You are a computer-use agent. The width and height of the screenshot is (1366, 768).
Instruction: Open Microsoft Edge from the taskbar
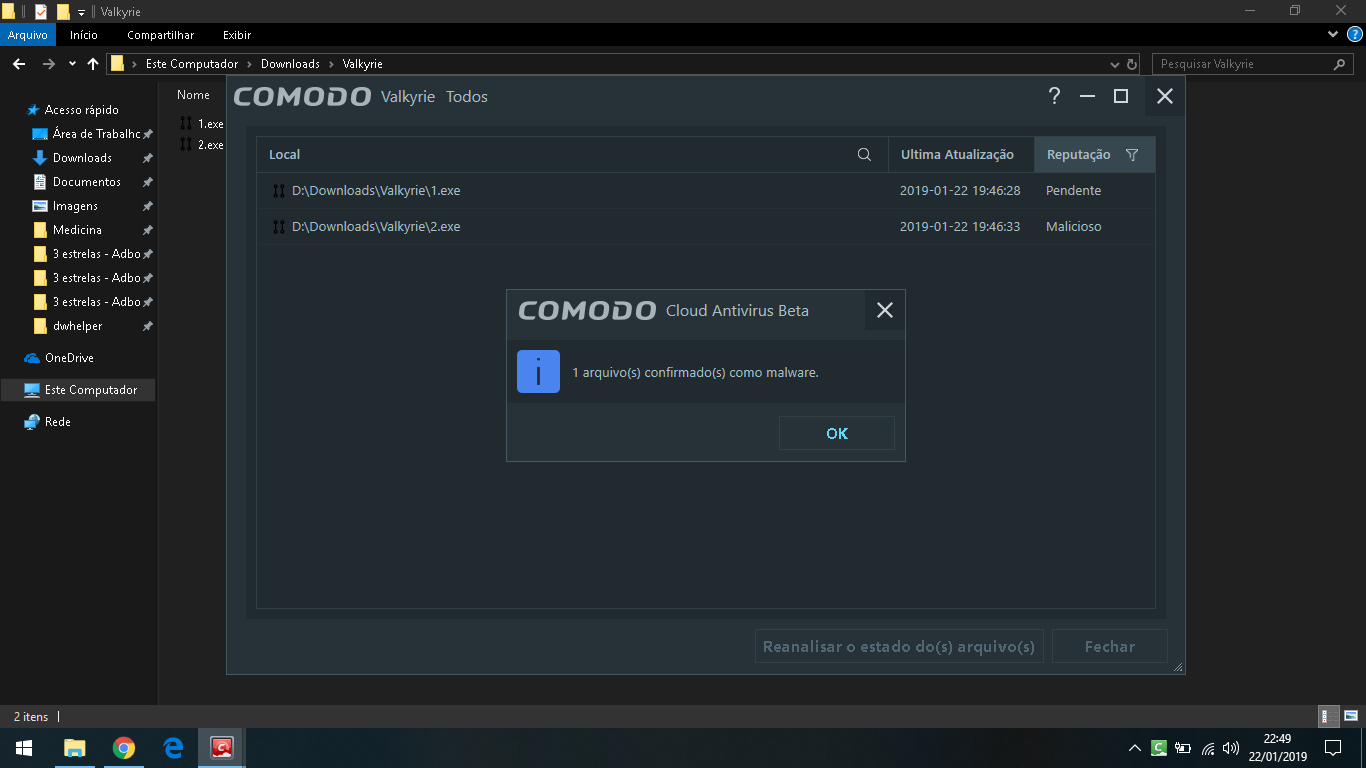coord(173,748)
